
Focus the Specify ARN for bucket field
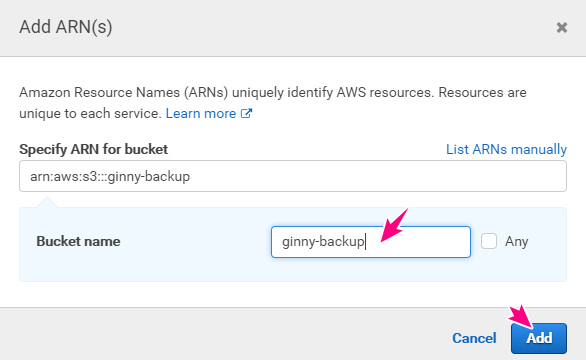[293, 176]
